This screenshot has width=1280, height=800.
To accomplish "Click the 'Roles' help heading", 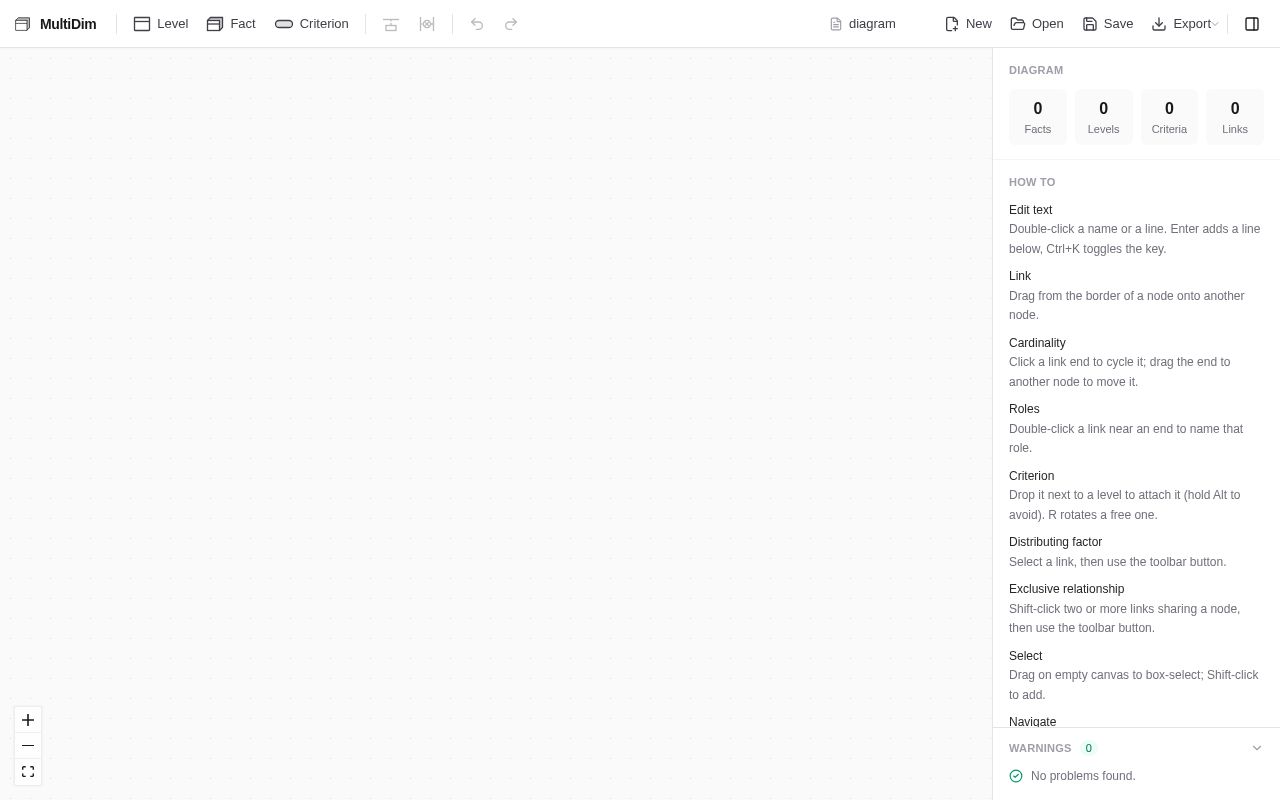I will (1024, 409).
